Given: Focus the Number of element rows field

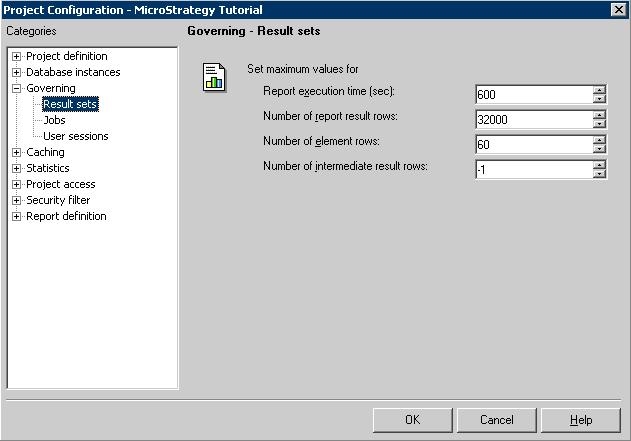Looking at the screenshot, I should [534, 144].
